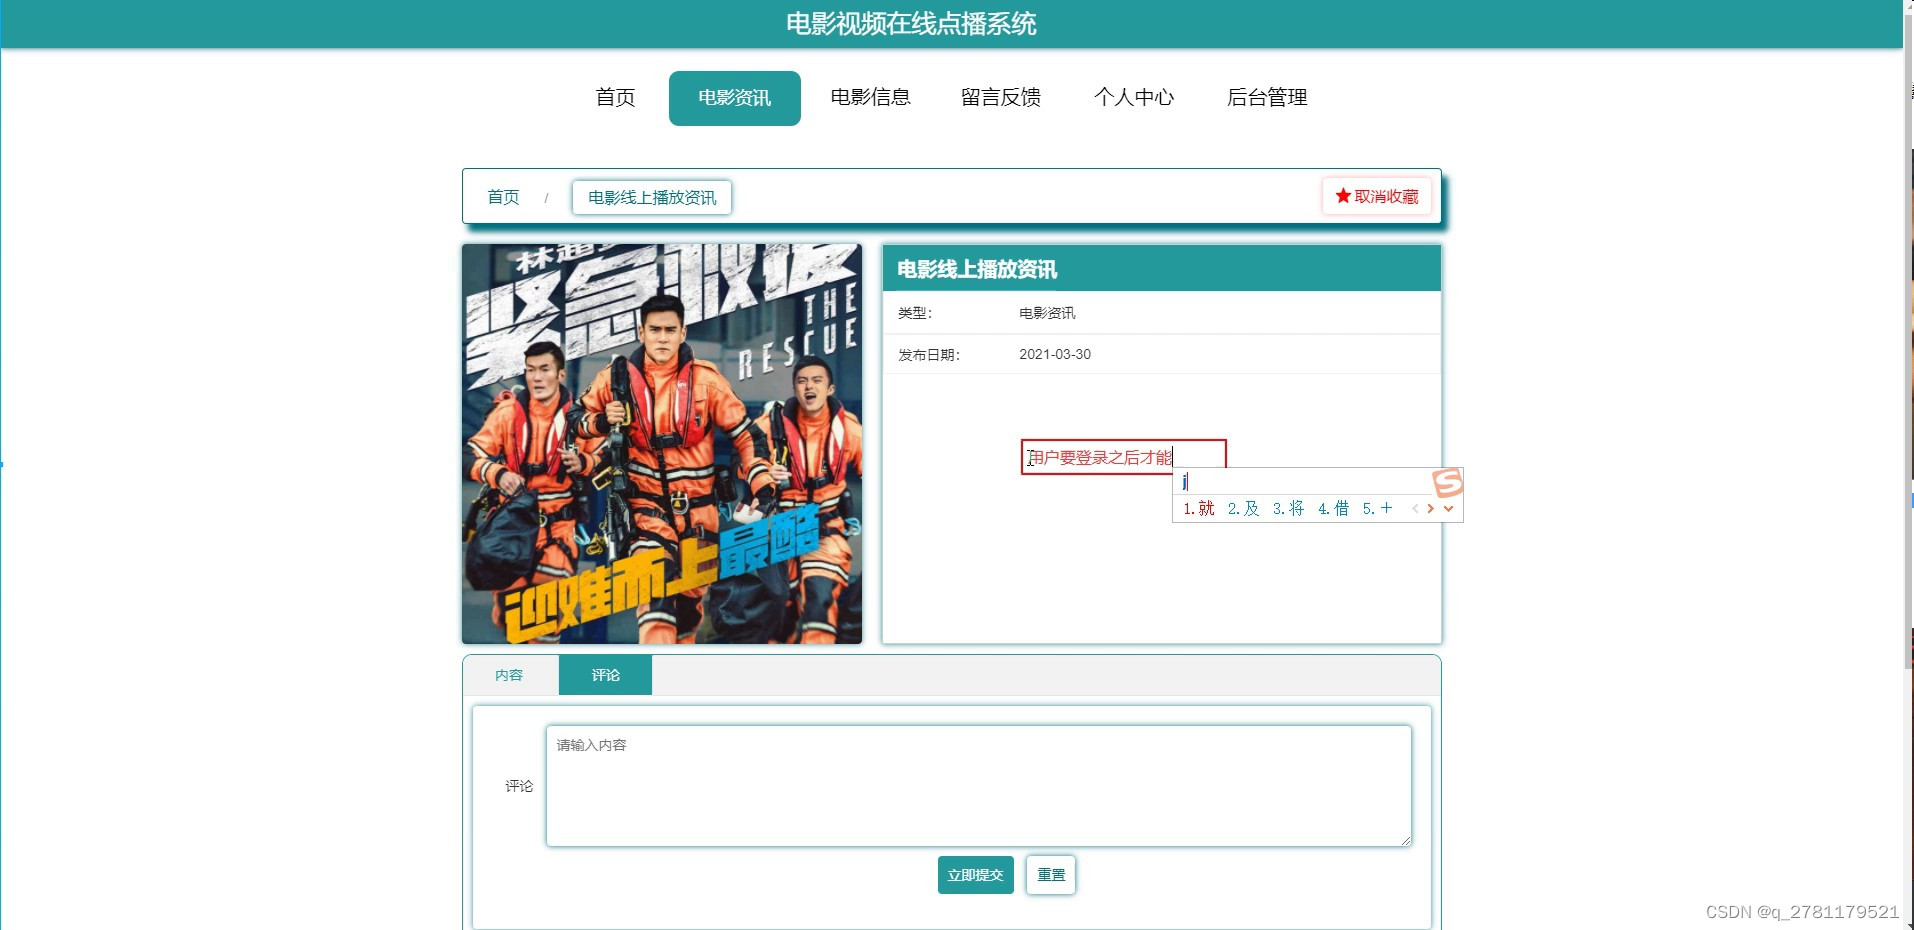Image resolution: width=1914 pixels, height=930 pixels.
Task: Open 留言反馈 from the navigation bar
Action: coord(1001,97)
